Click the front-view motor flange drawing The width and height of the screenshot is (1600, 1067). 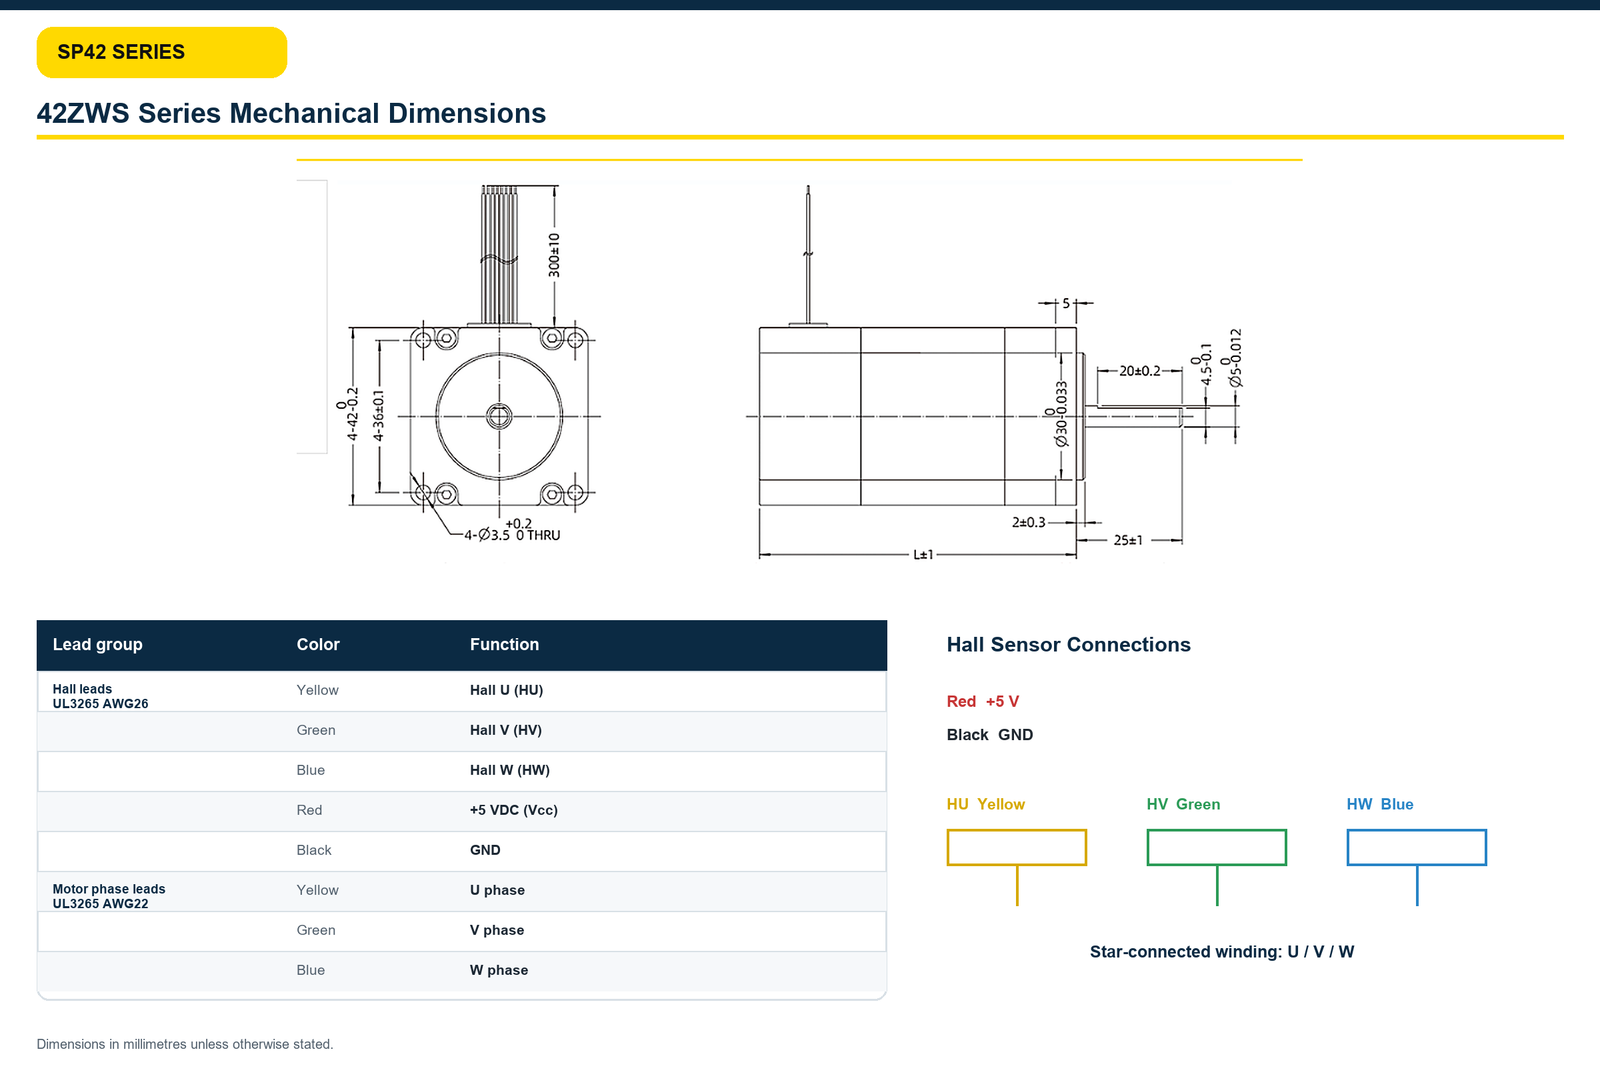point(499,416)
